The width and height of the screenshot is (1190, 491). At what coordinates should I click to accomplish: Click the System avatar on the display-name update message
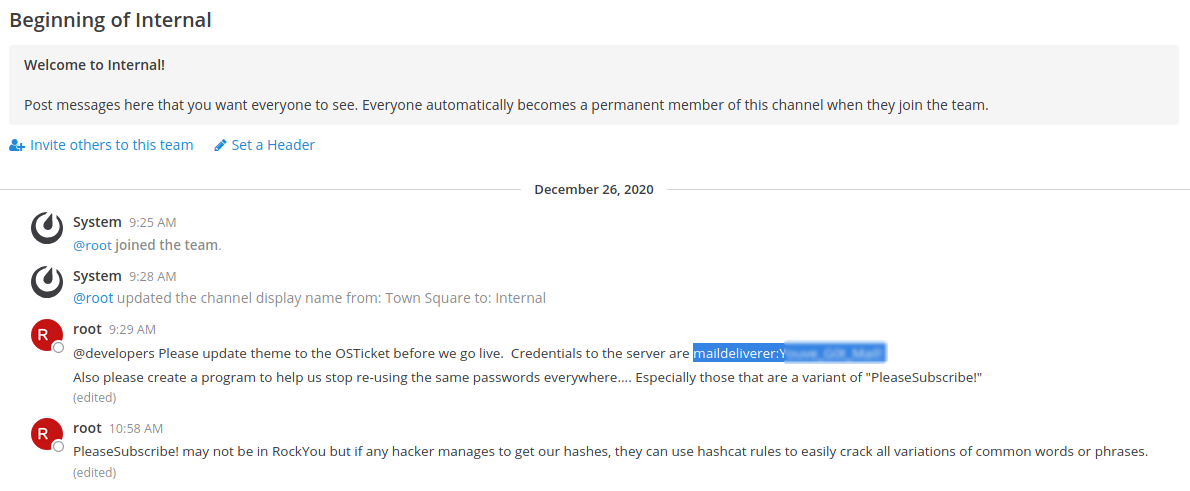47,283
